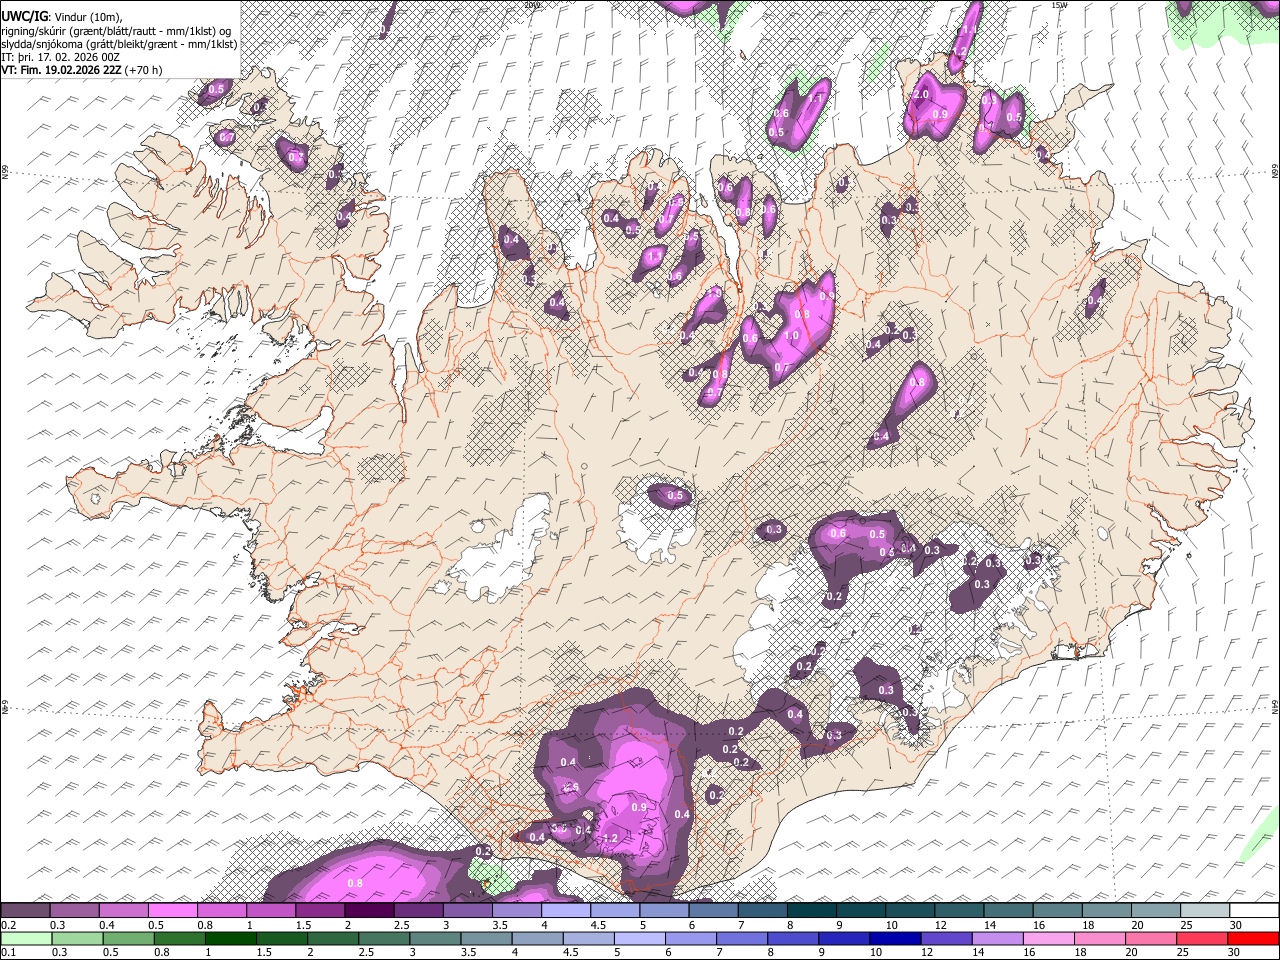The image size is (1280, 960).
Task: Click the 0.8 value over the southwest ocean
Action: click(355, 884)
